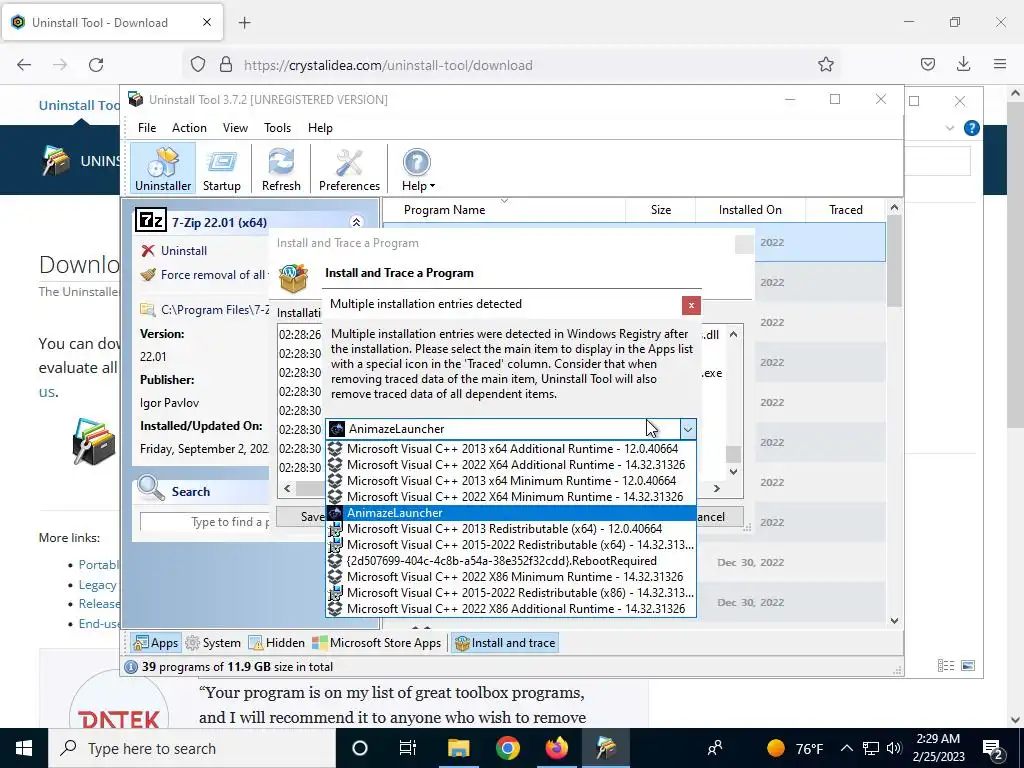Sort by Program Name column
This screenshot has height=768, width=1024.
pyautogui.click(x=504, y=210)
